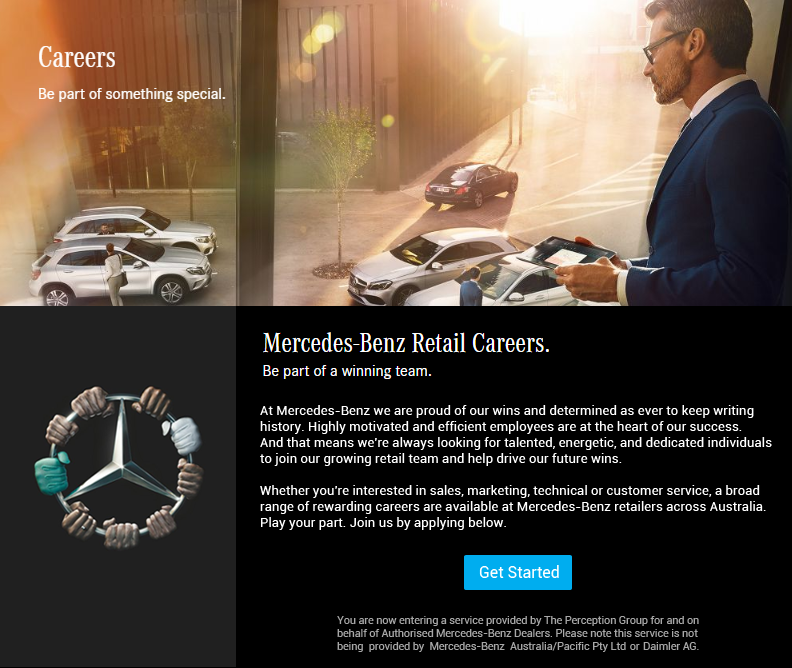
Task: Click the woman standing beside the silver SUV
Action: [115, 274]
